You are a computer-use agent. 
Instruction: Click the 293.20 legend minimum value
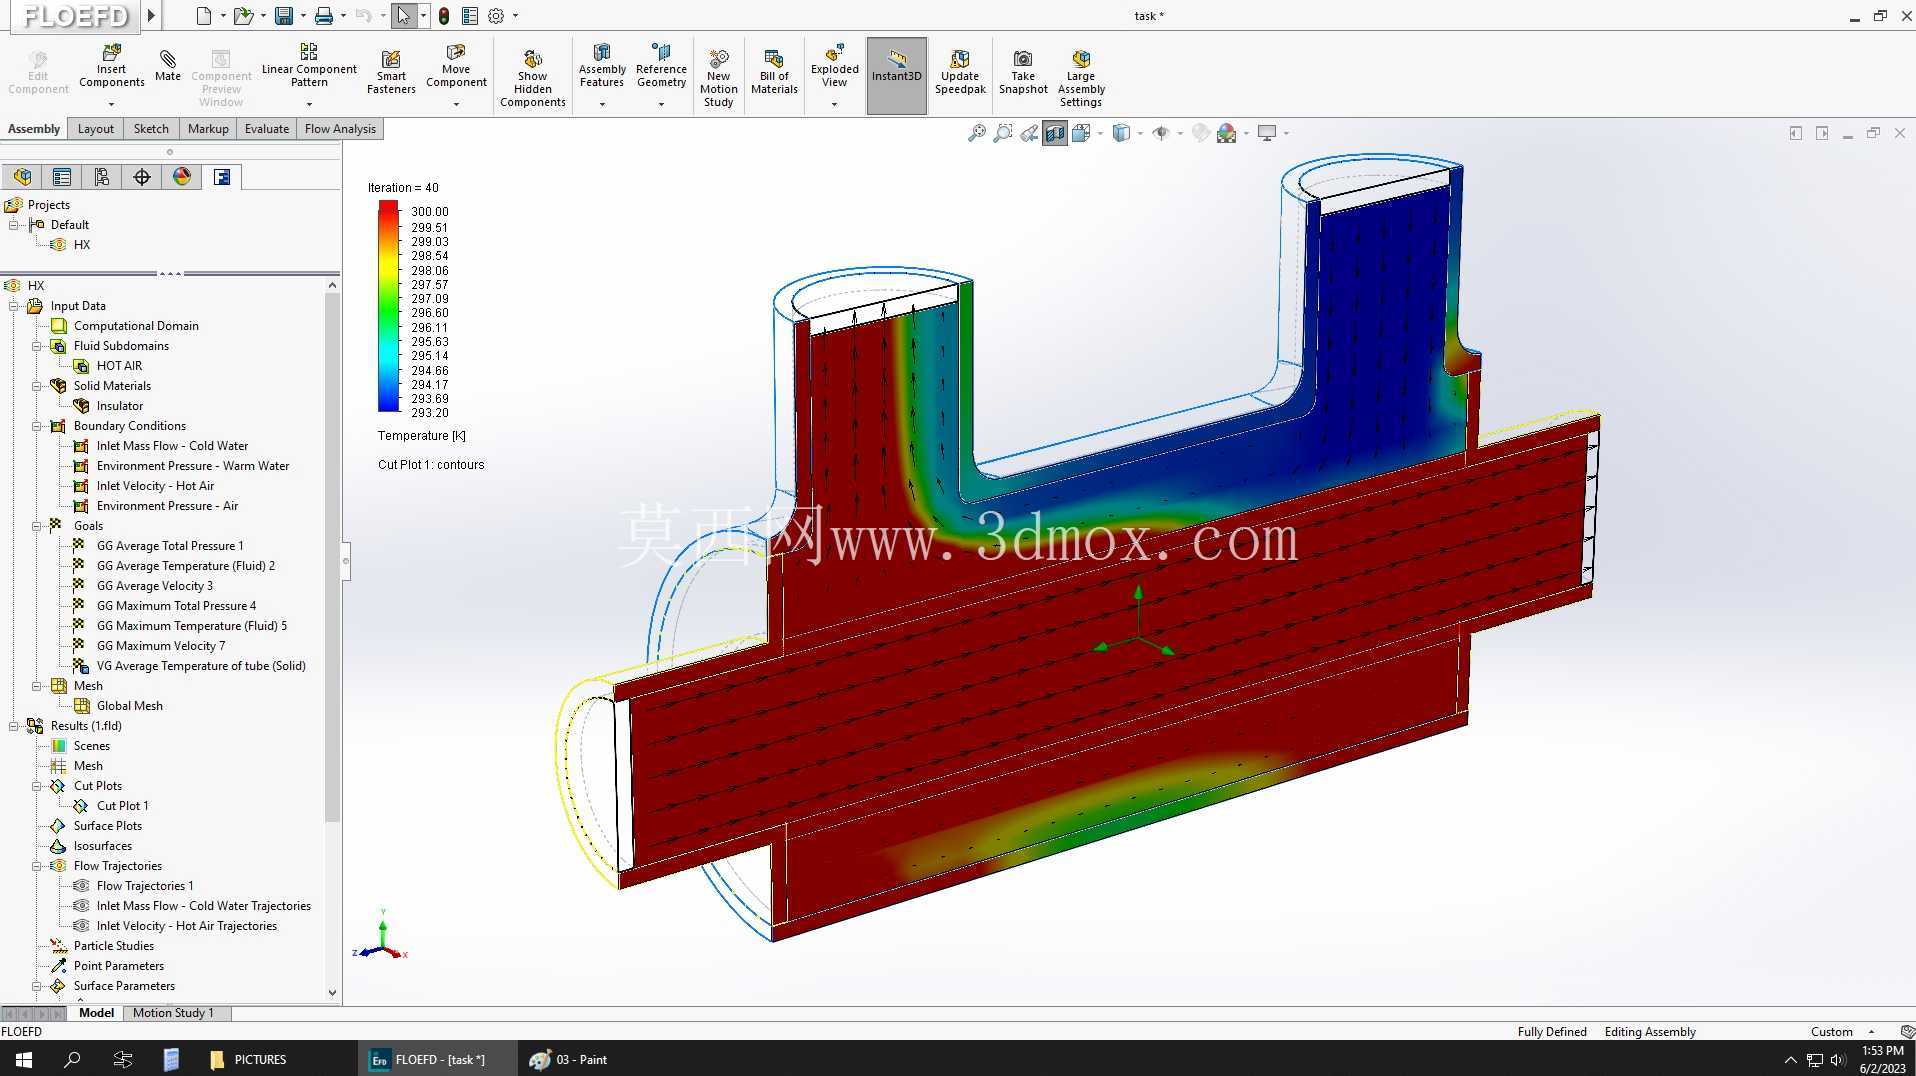point(429,413)
